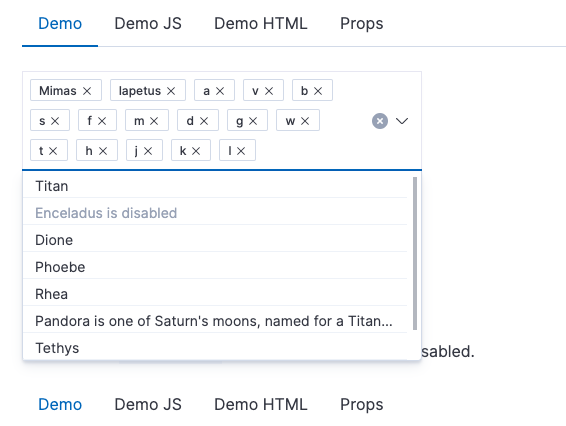This screenshot has height=426, width=566.
Task: Choose Dione in the options dropdown
Action: tap(215, 240)
